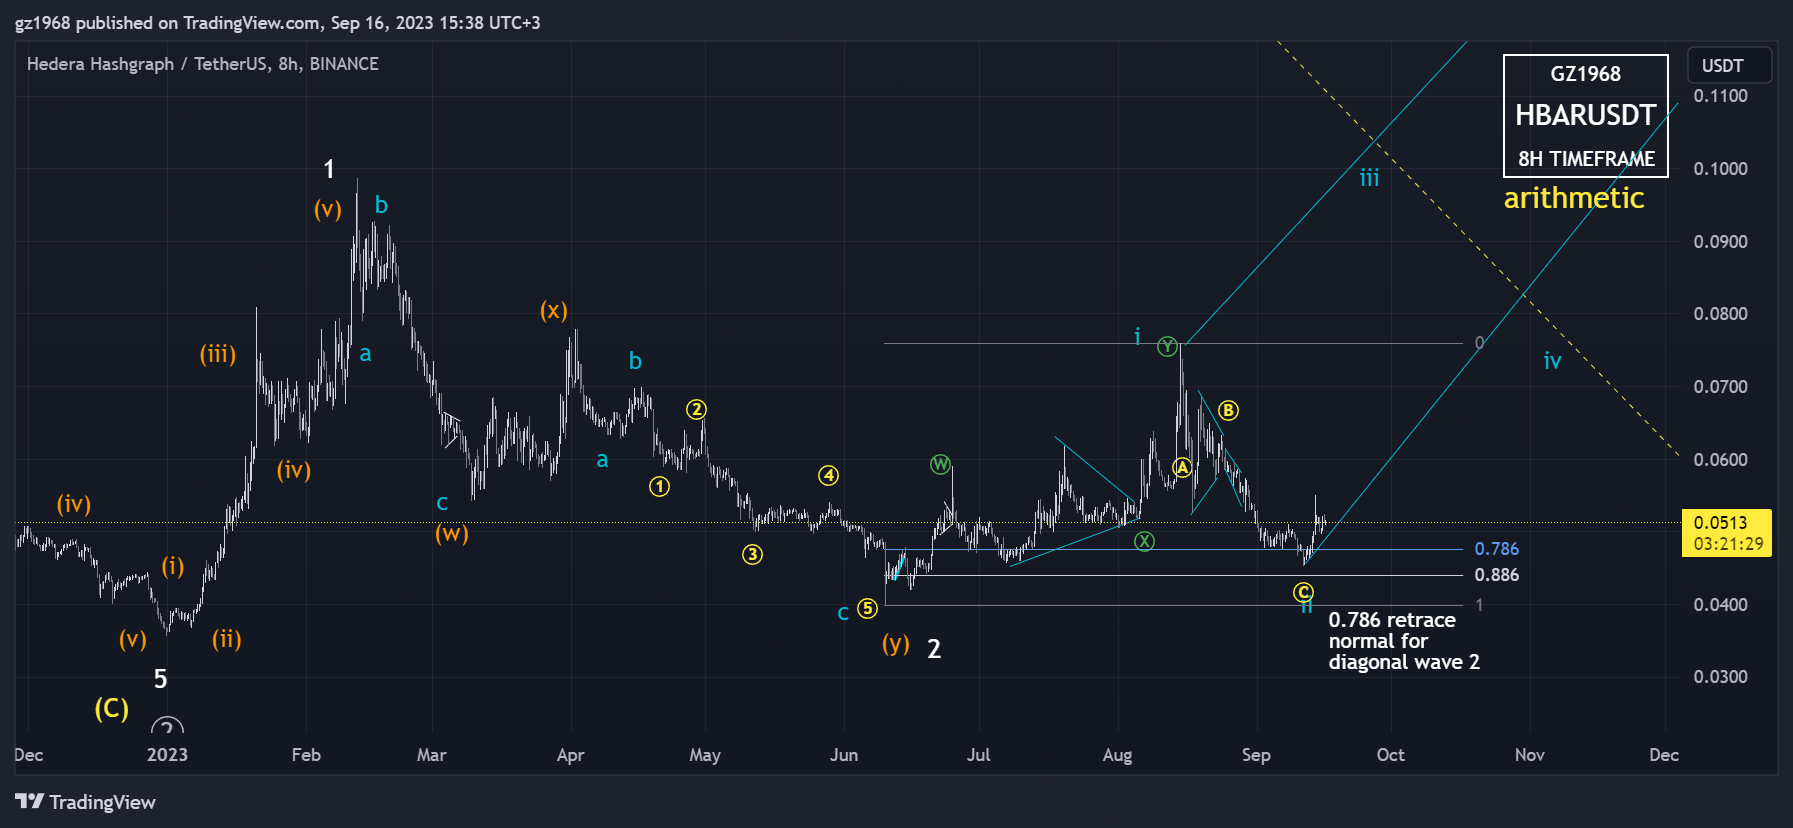Click the cyan iv projection label
This screenshot has height=828, width=1793.
(x=1552, y=361)
